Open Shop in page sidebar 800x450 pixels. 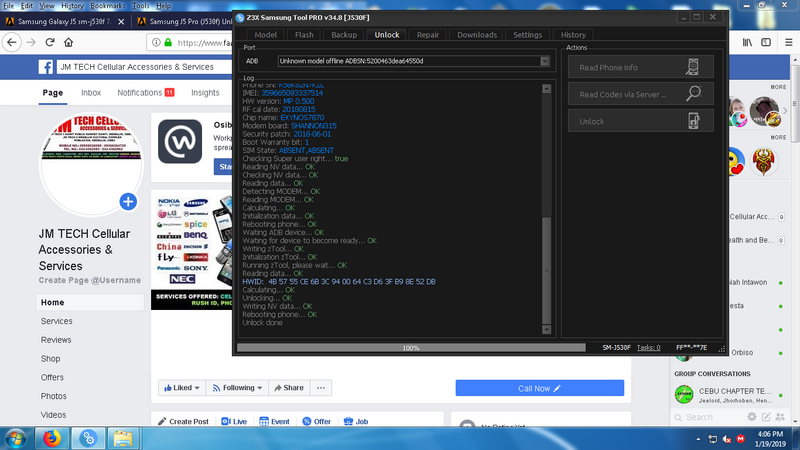tap(51, 359)
